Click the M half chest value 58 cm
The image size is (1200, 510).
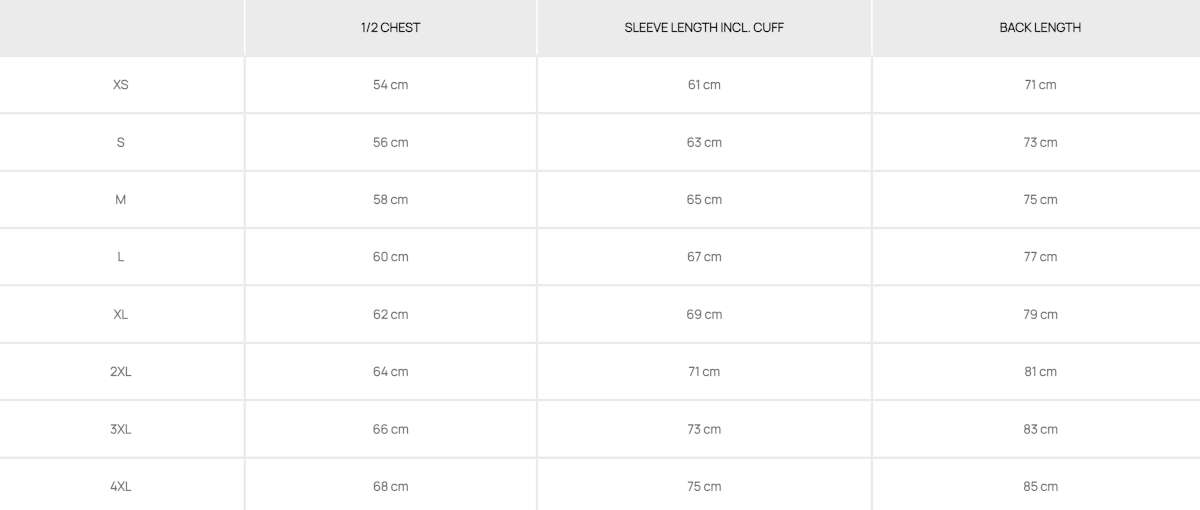pyautogui.click(x=390, y=200)
